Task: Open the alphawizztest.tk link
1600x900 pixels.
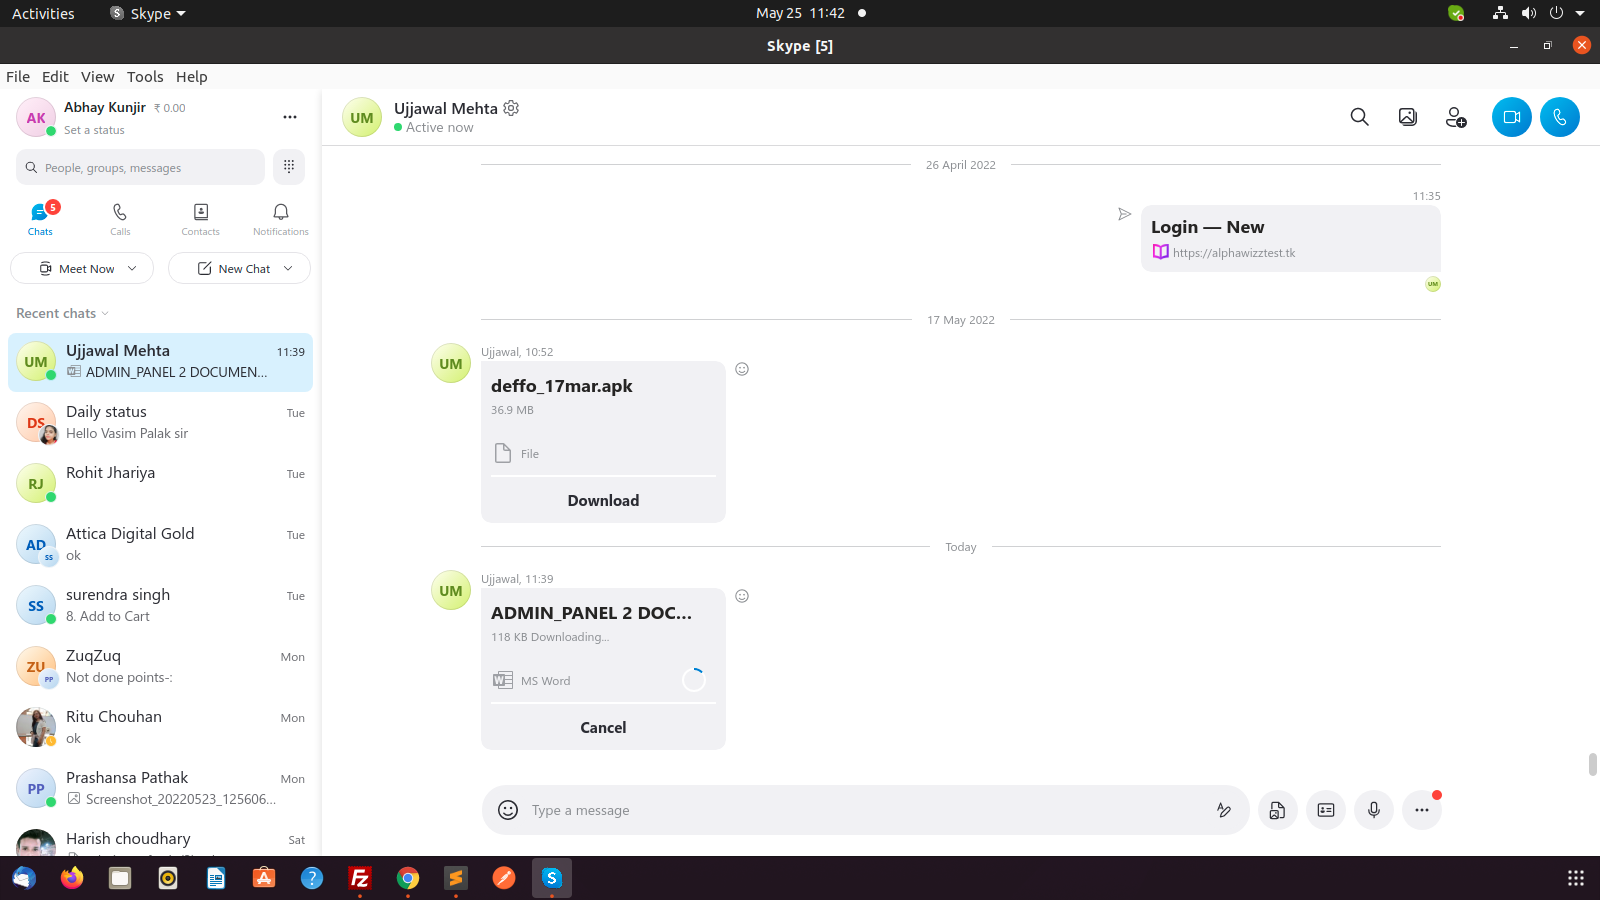Action: 1234,253
